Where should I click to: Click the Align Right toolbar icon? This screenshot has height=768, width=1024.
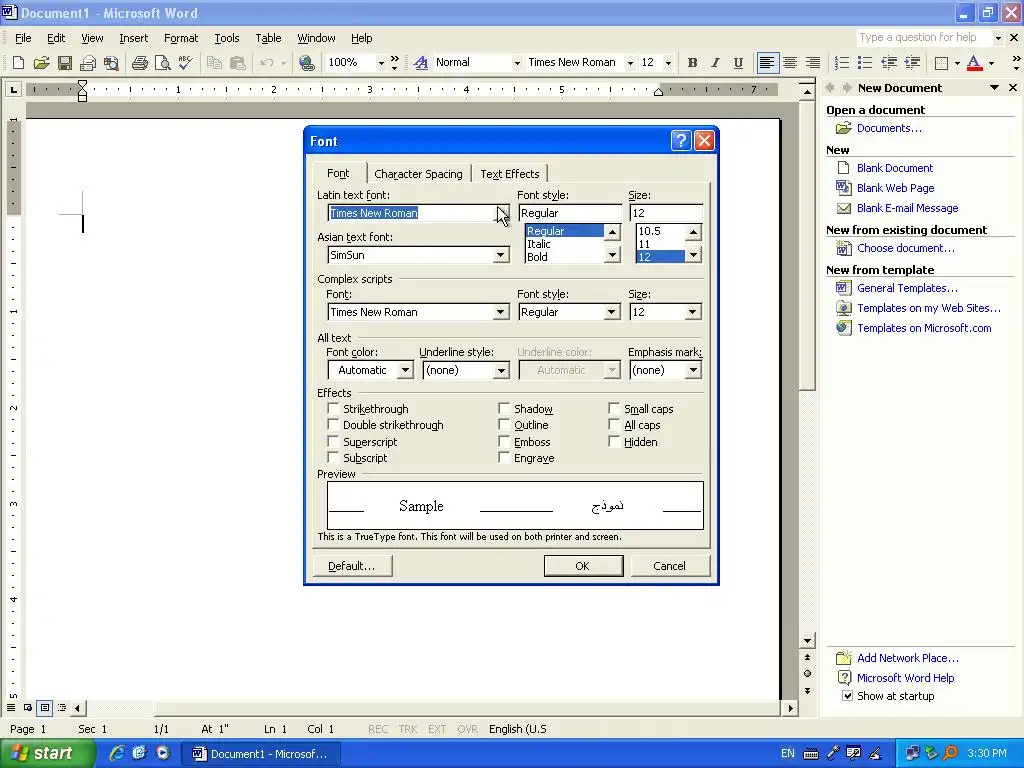pos(813,63)
